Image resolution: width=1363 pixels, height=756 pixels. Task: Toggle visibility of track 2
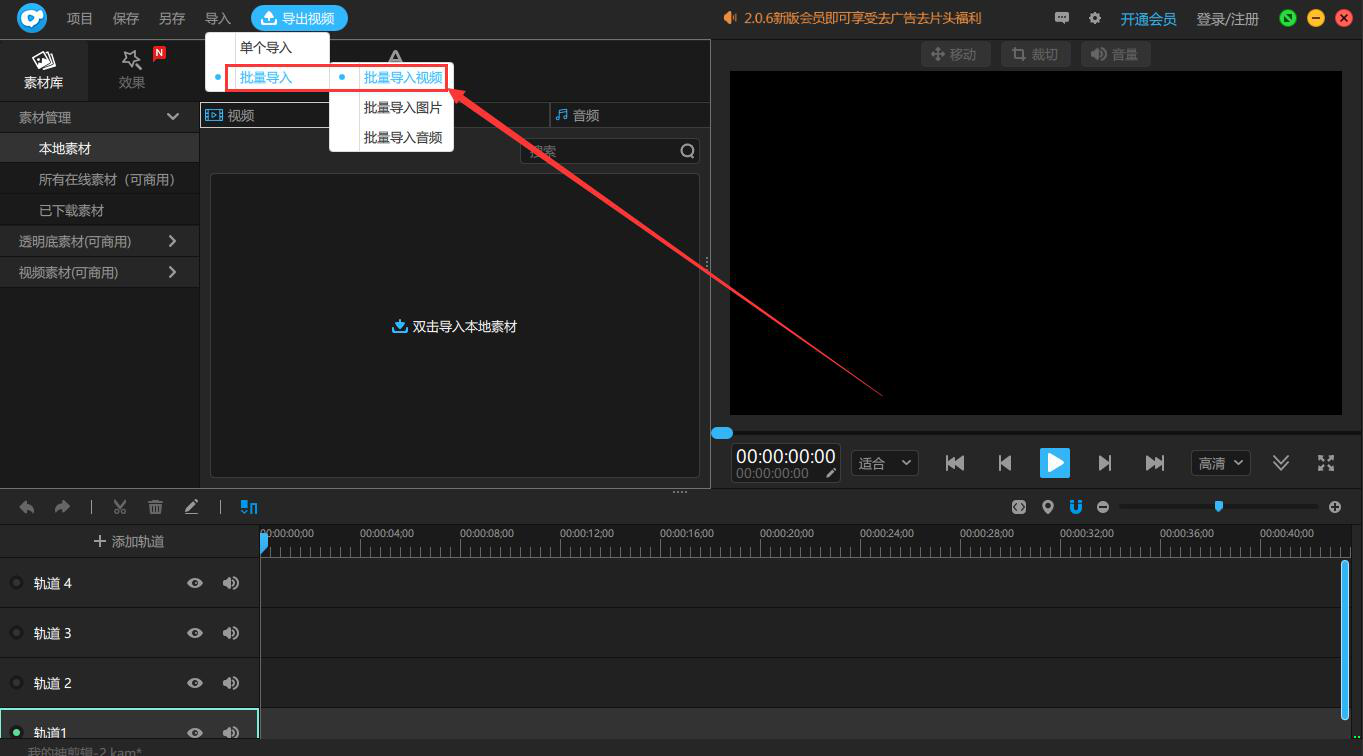pyautogui.click(x=195, y=683)
